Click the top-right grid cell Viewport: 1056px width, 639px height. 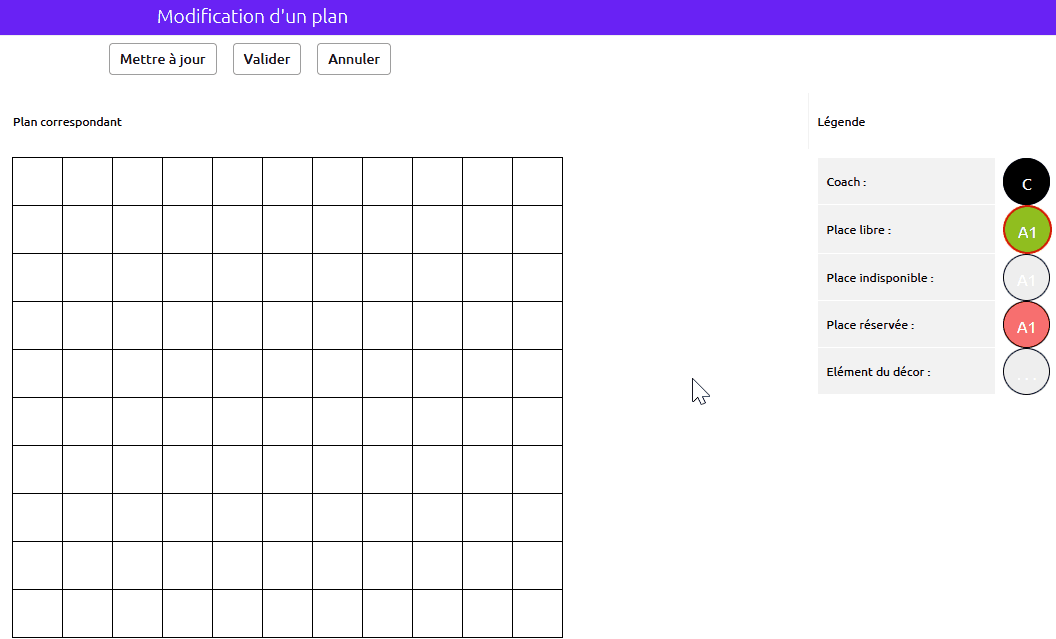[537, 182]
